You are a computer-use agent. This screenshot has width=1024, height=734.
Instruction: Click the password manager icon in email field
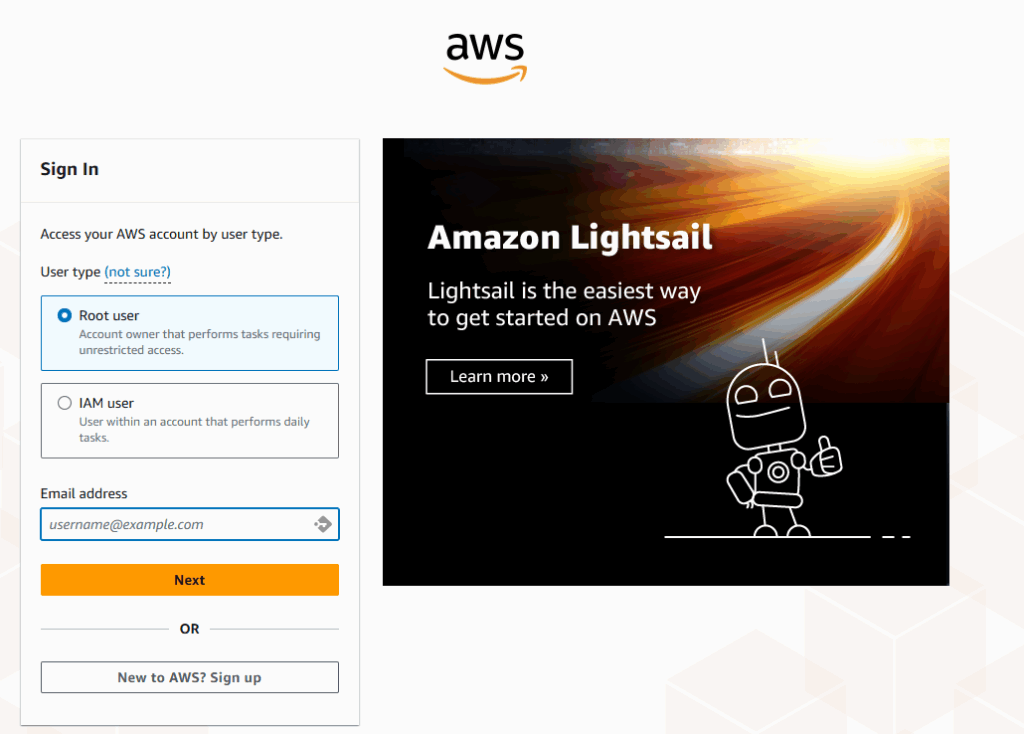323,524
